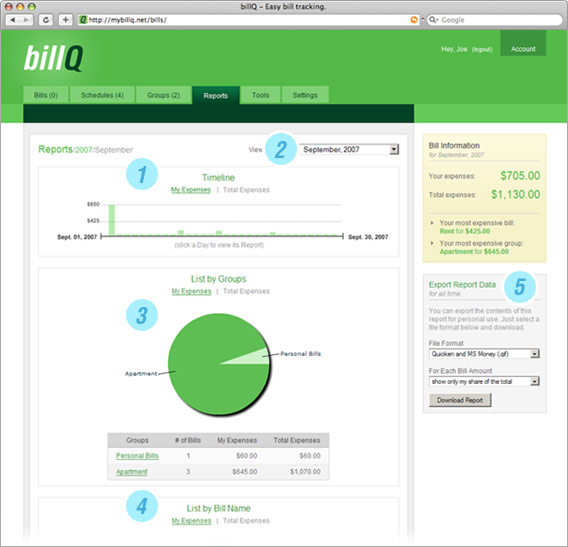This screenshot has width=568, height=547.
Task: Click 'Rent for $425.00' bill text
Action: 465,231
